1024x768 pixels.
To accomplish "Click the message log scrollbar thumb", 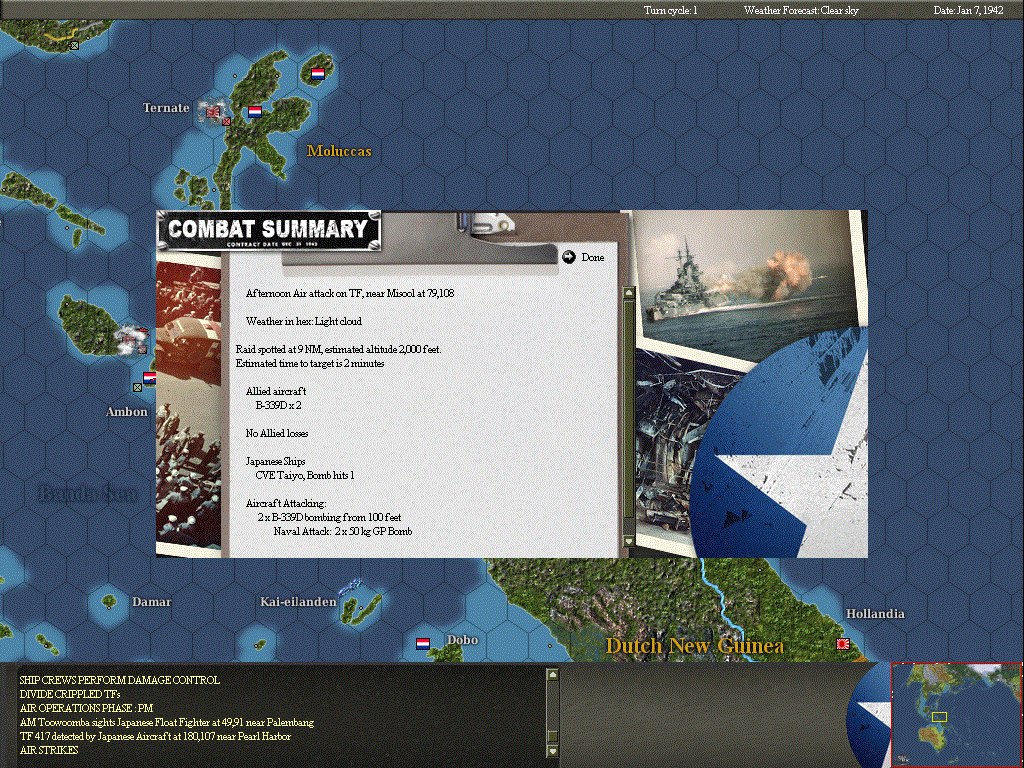I will pyautogui.click(x=552, y=736).
